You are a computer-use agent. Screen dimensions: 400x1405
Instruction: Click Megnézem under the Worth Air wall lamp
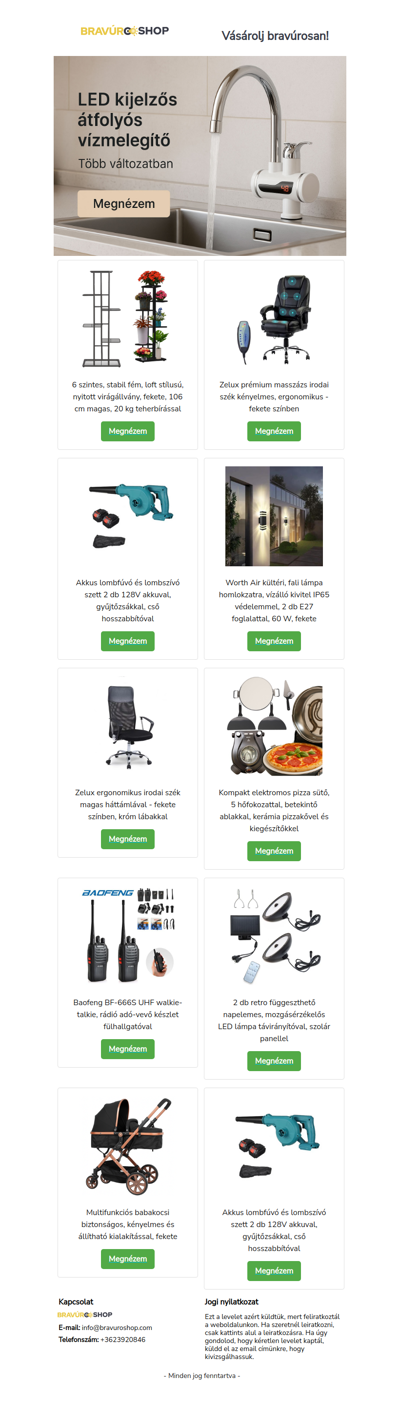[274, 641]
